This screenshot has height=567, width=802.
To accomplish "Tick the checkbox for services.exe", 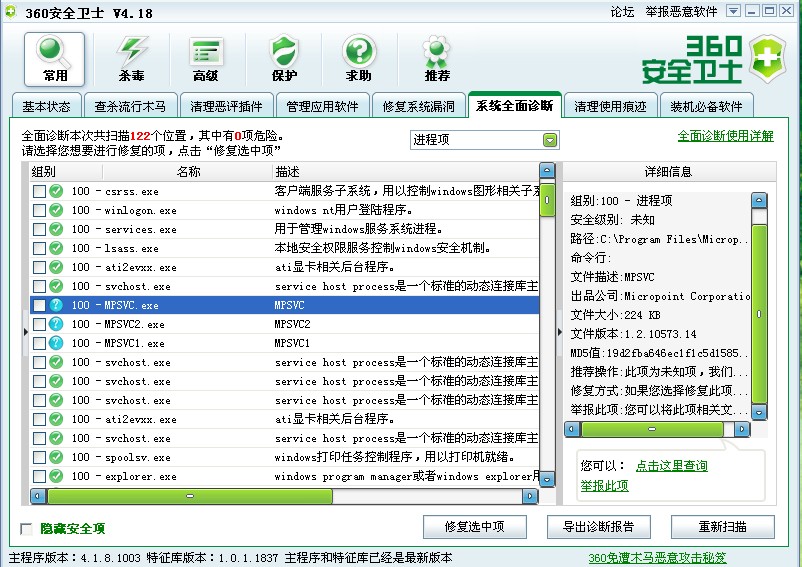I will click(39, 229).
